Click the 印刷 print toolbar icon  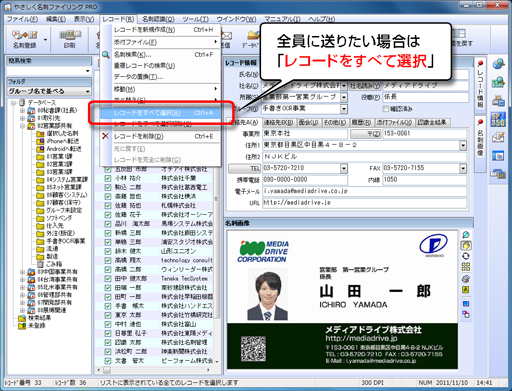click(x=69, y=38)
